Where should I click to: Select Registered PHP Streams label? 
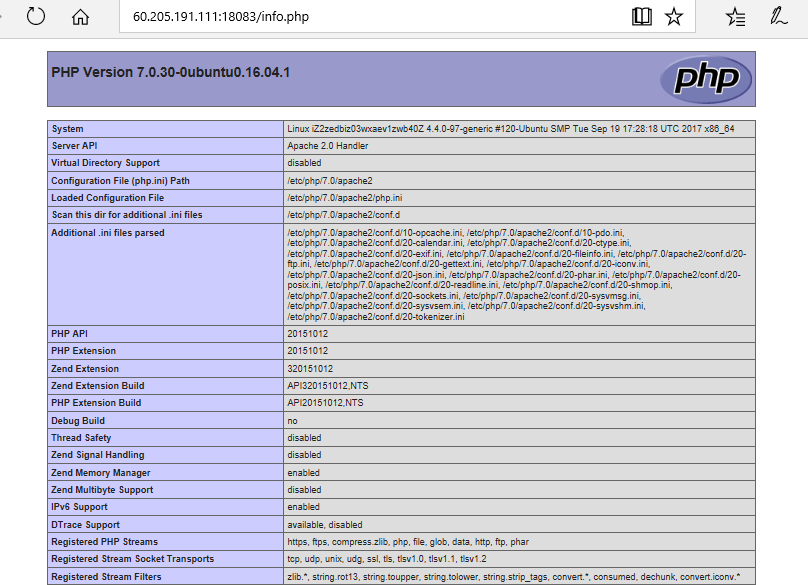point(104,542)
